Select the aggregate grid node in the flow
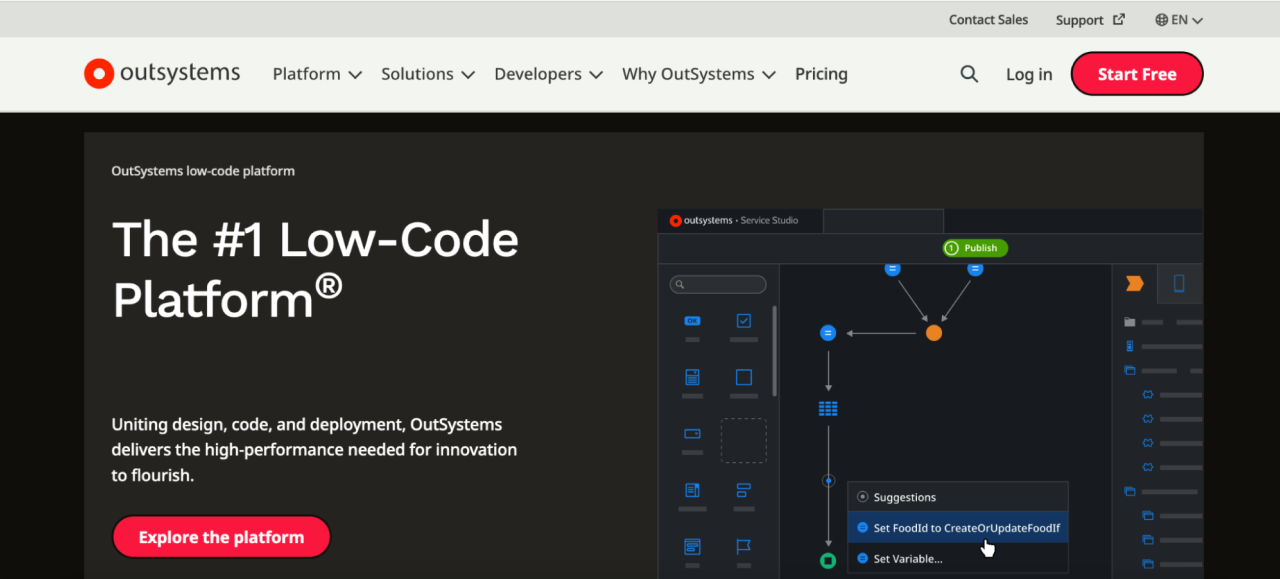 pos(827,407)
